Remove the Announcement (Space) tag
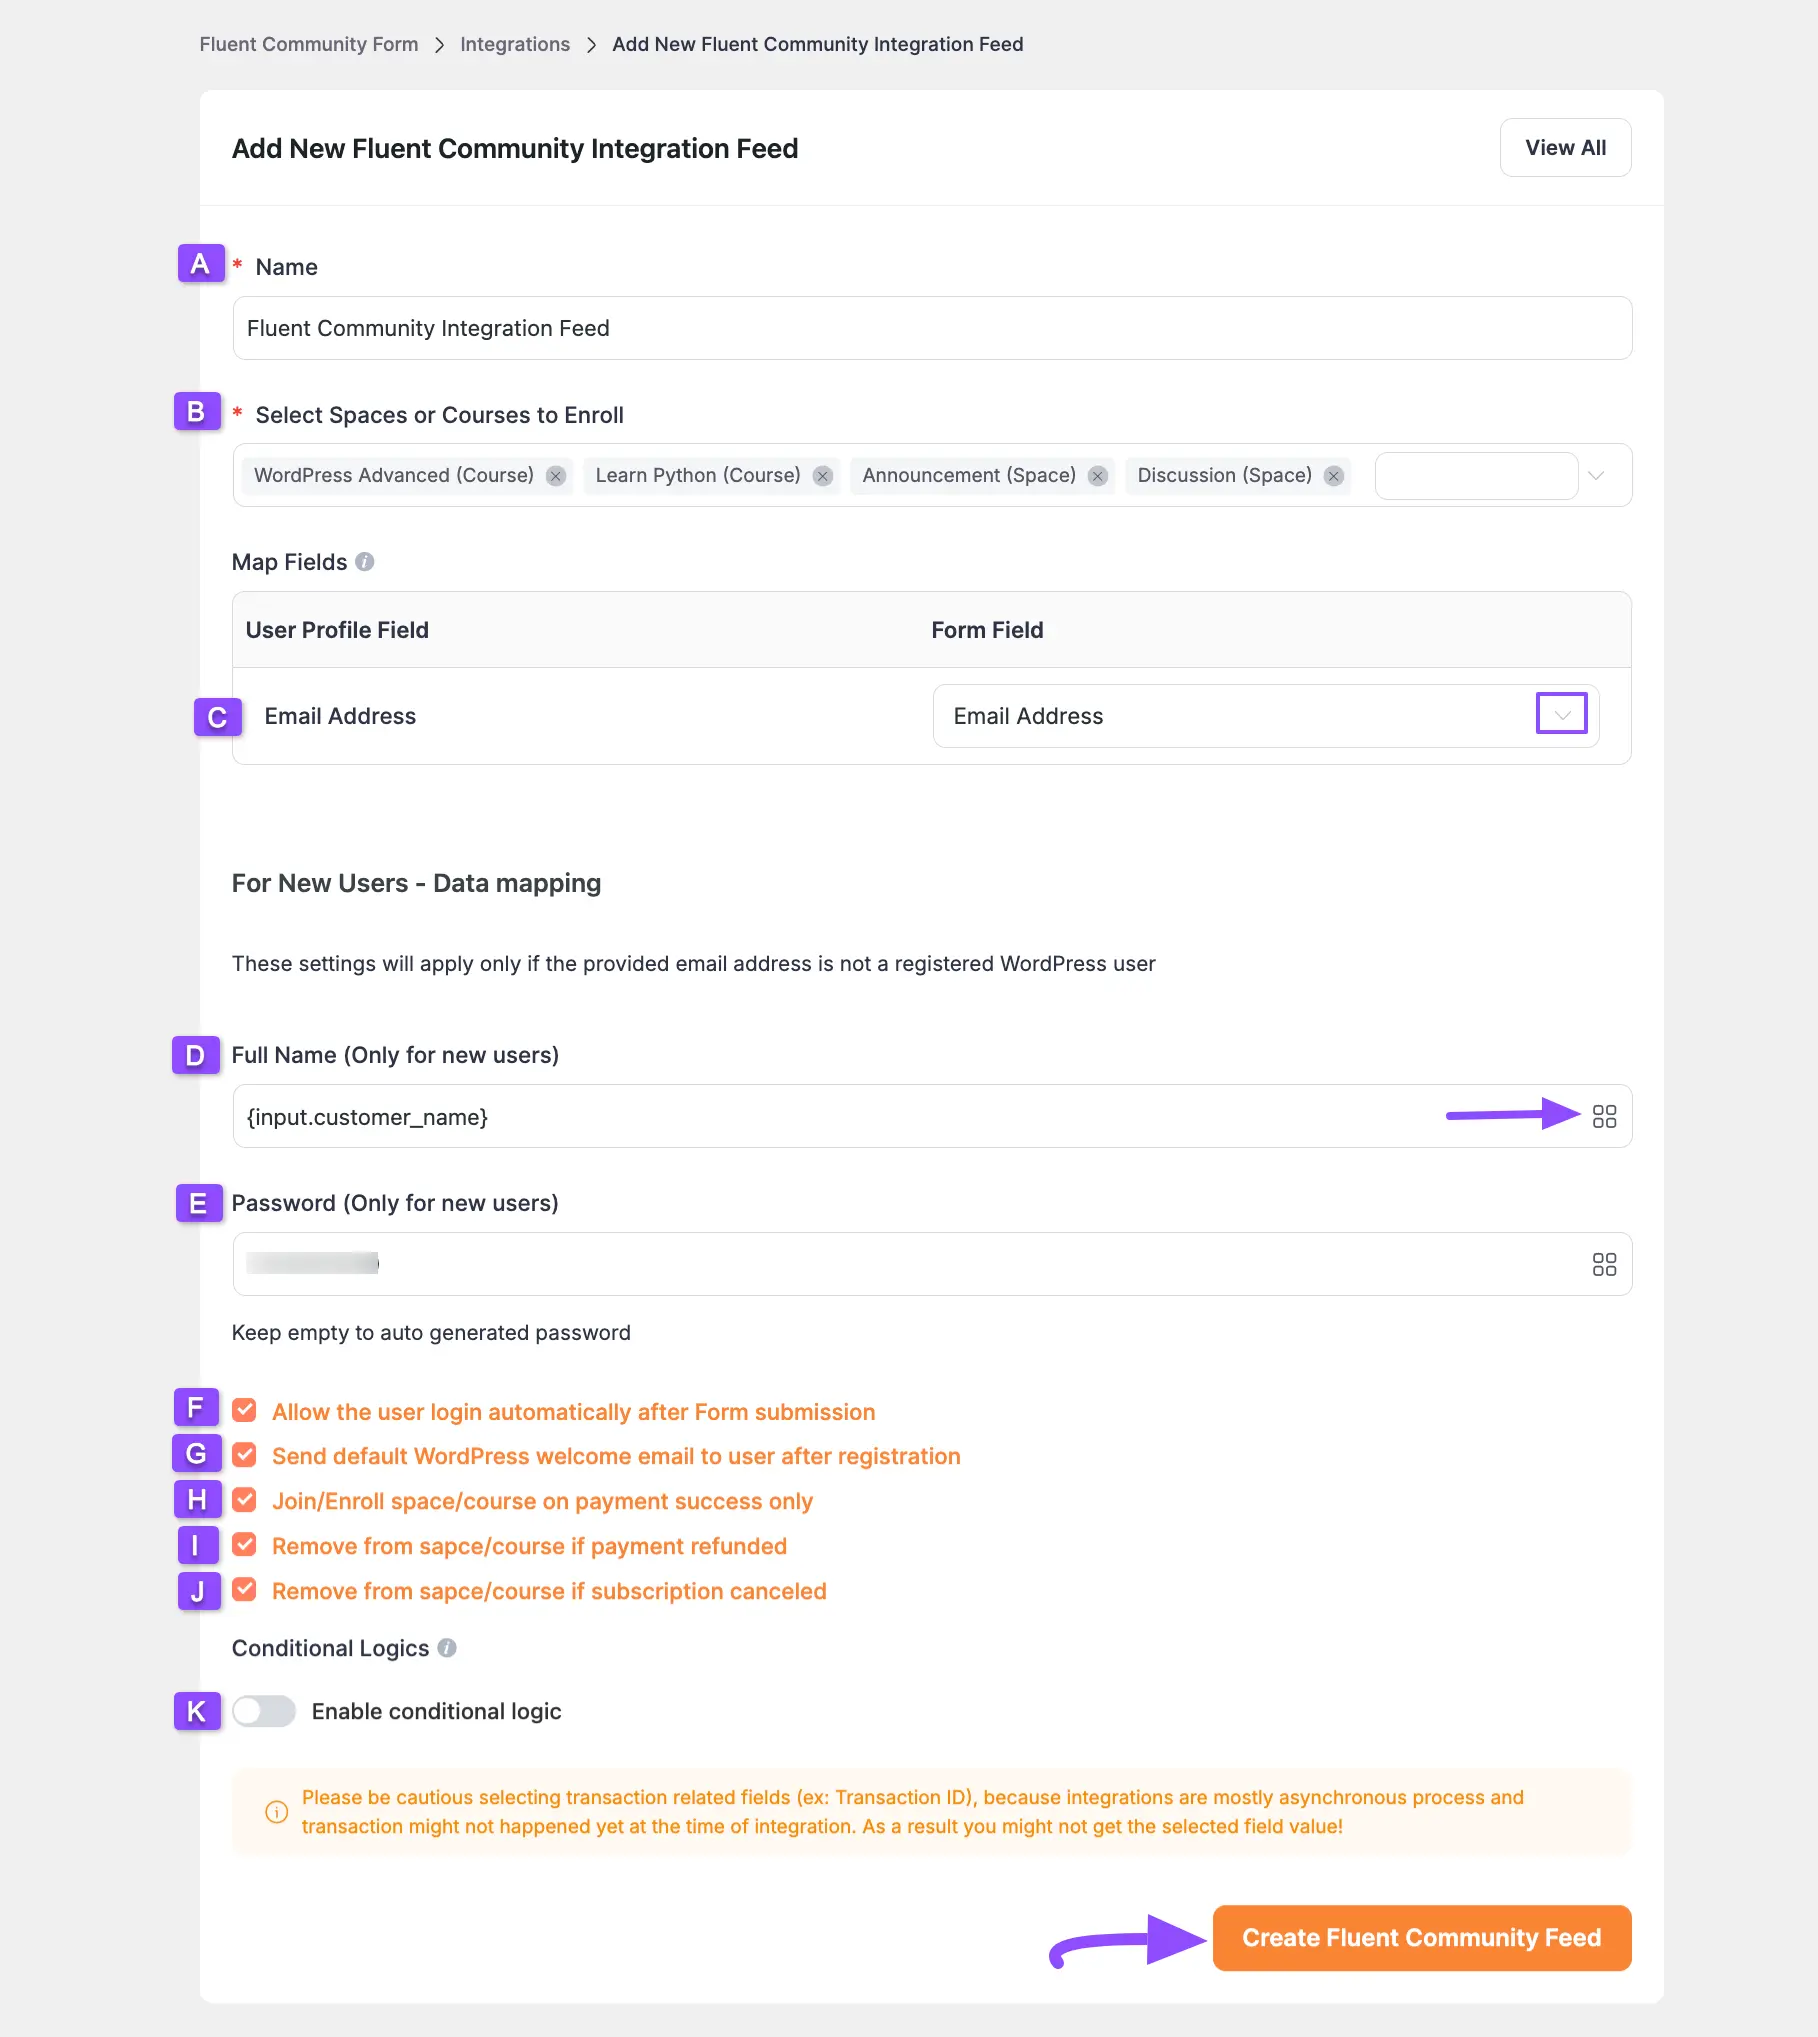The height and width of the screenshot is (2037, 1818). pos(1098,476)
